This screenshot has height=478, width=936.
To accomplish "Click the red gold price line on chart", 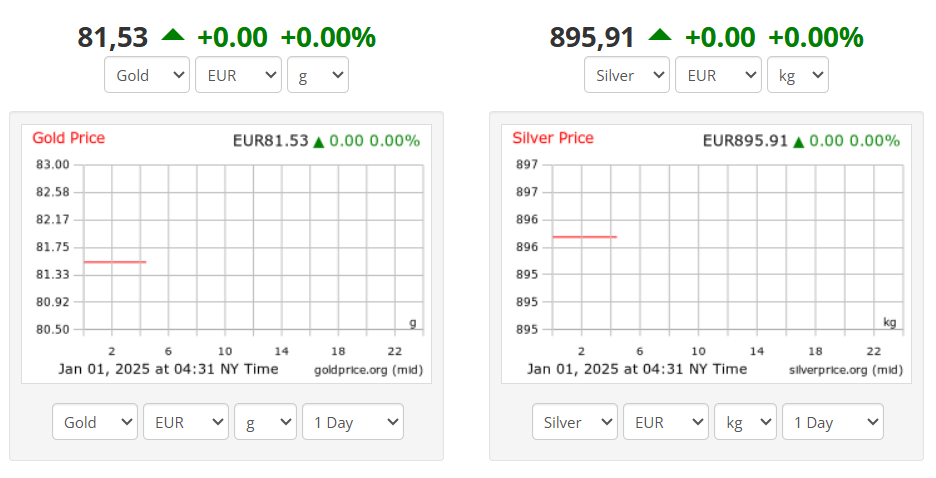I will click(x=115, y=262).
